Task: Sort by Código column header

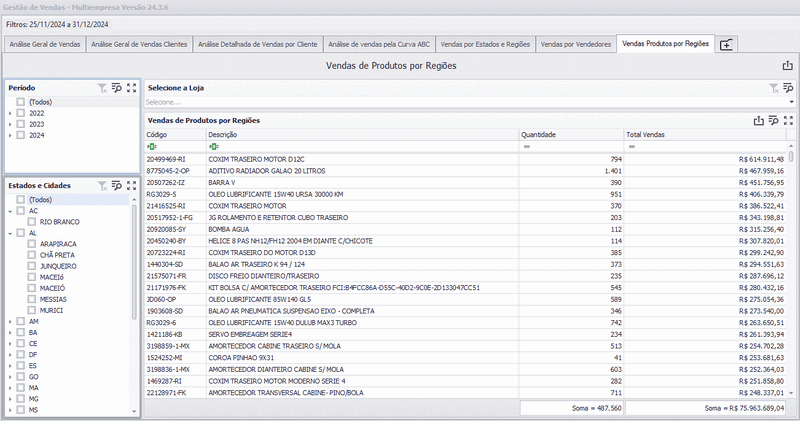Action: (x=175, y=135)
